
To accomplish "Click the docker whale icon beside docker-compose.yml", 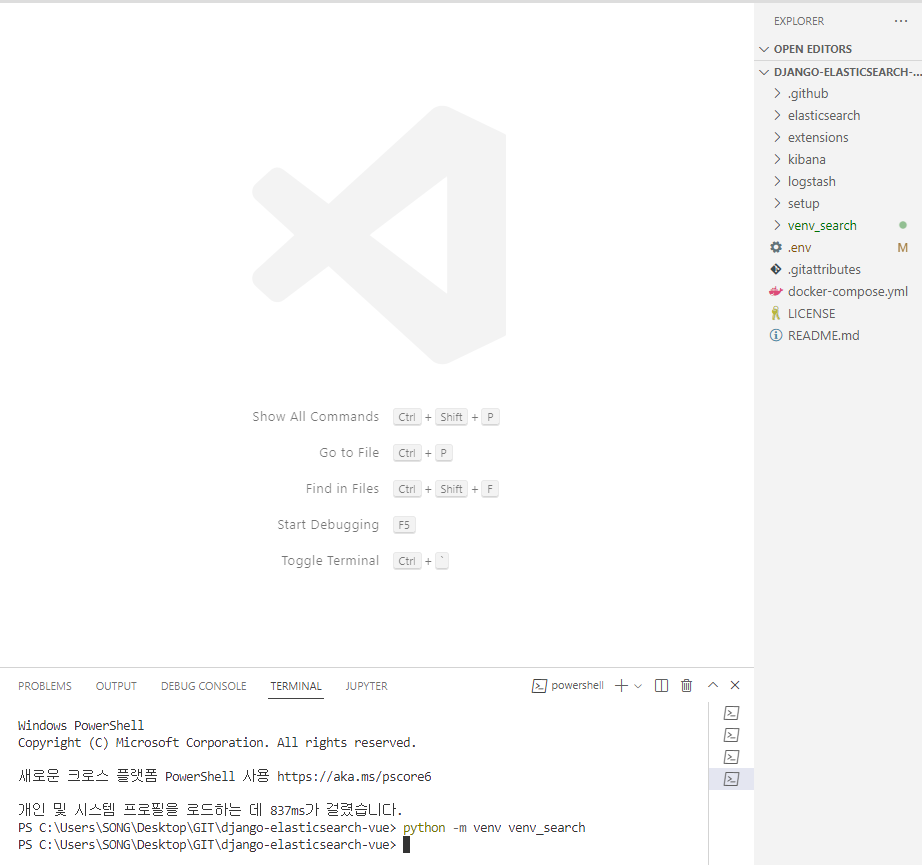I will click(x=776, y=292).
